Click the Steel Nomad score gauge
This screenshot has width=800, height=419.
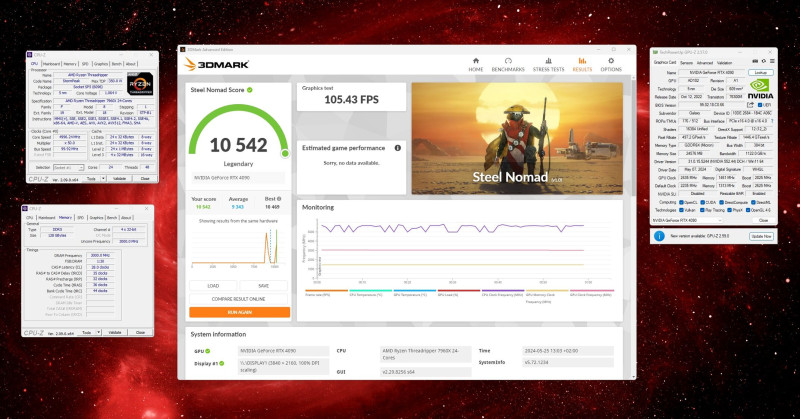click(238, 133)
